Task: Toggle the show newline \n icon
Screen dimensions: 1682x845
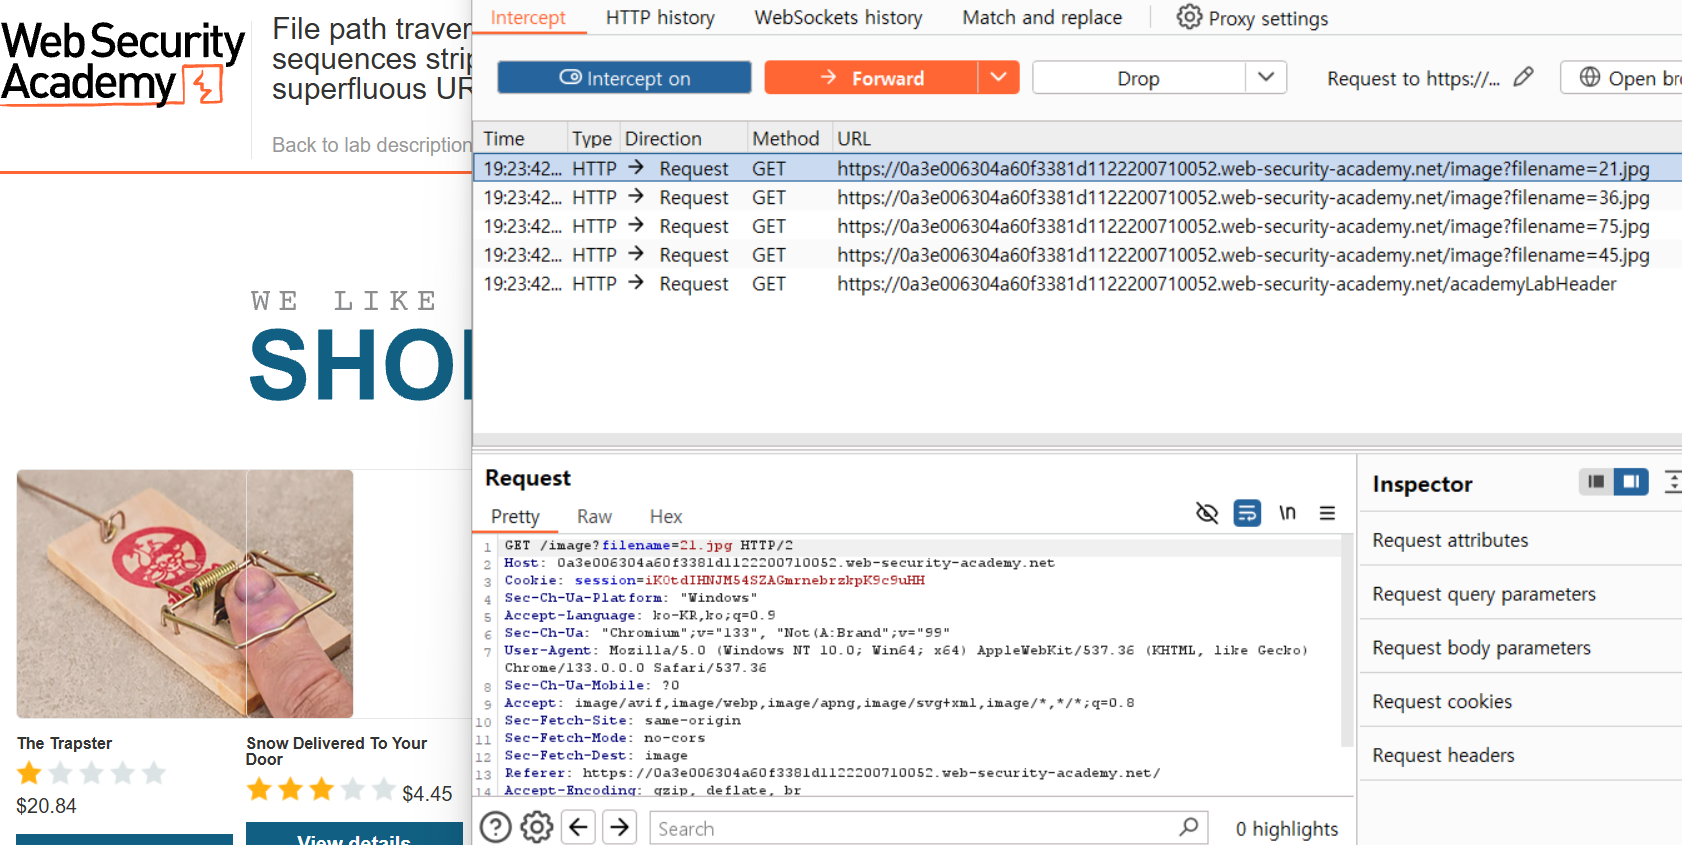Action: [x=1287, y=513]
